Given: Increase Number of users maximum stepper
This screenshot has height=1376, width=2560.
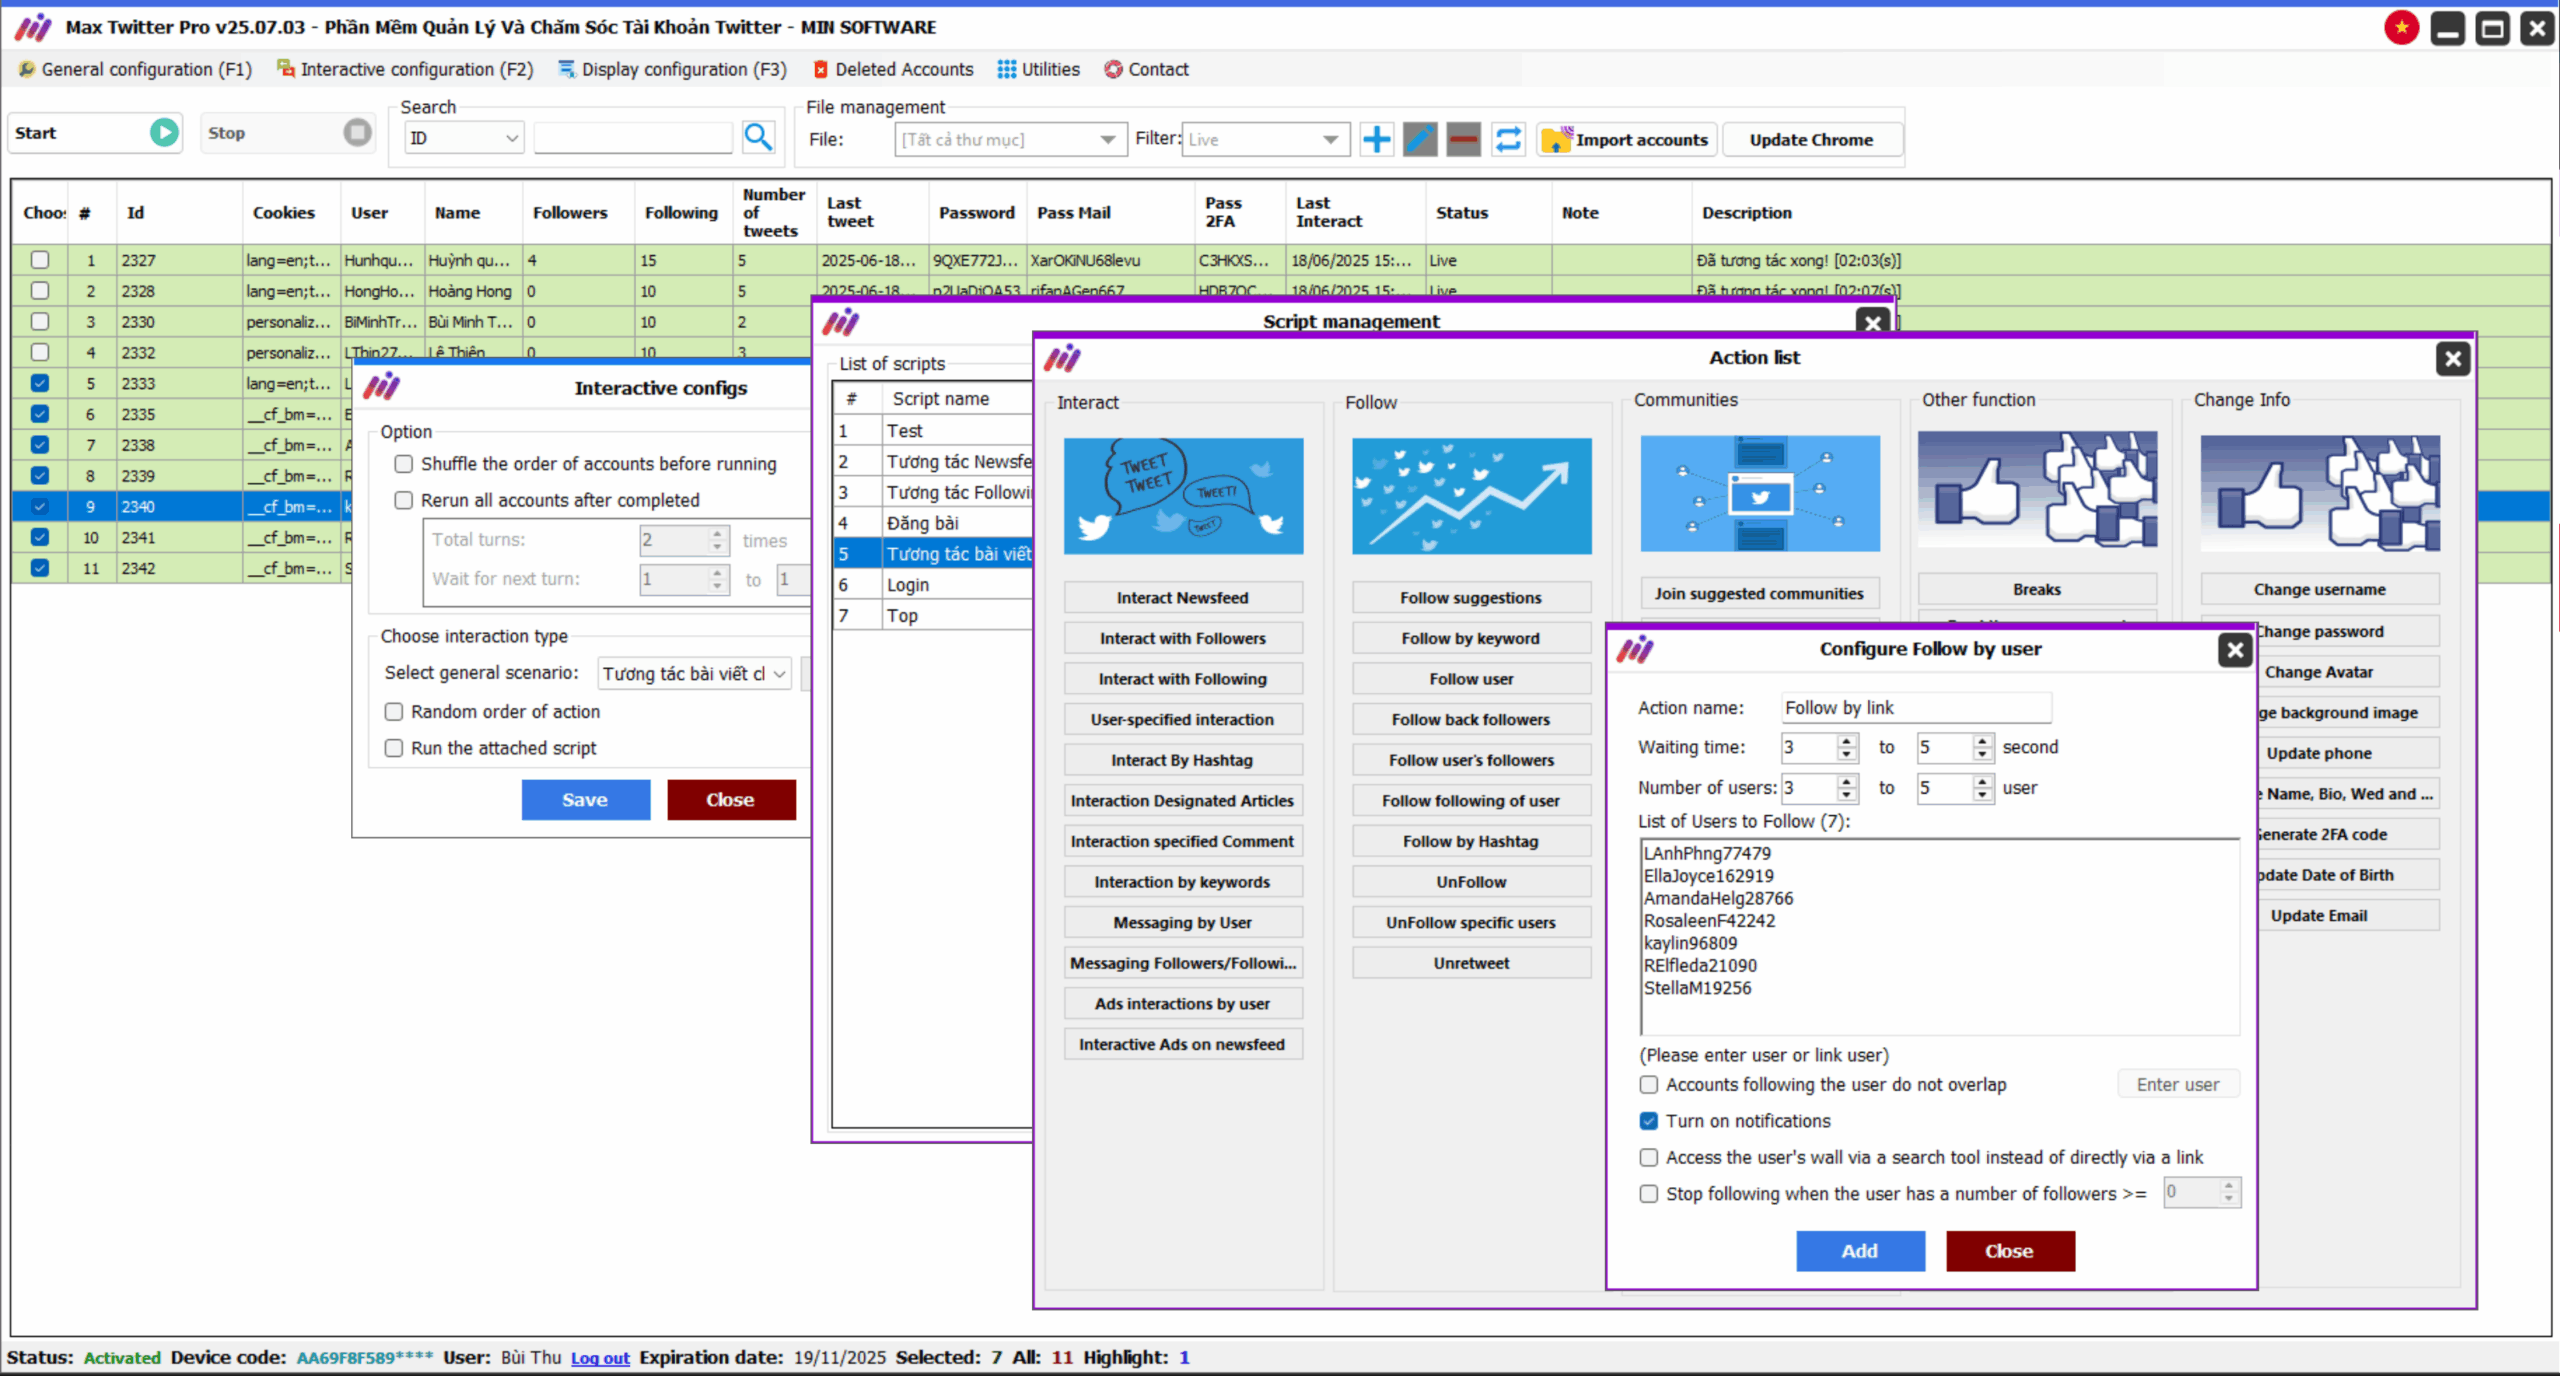Looking at the screenshot, I should coord(1983,782).
